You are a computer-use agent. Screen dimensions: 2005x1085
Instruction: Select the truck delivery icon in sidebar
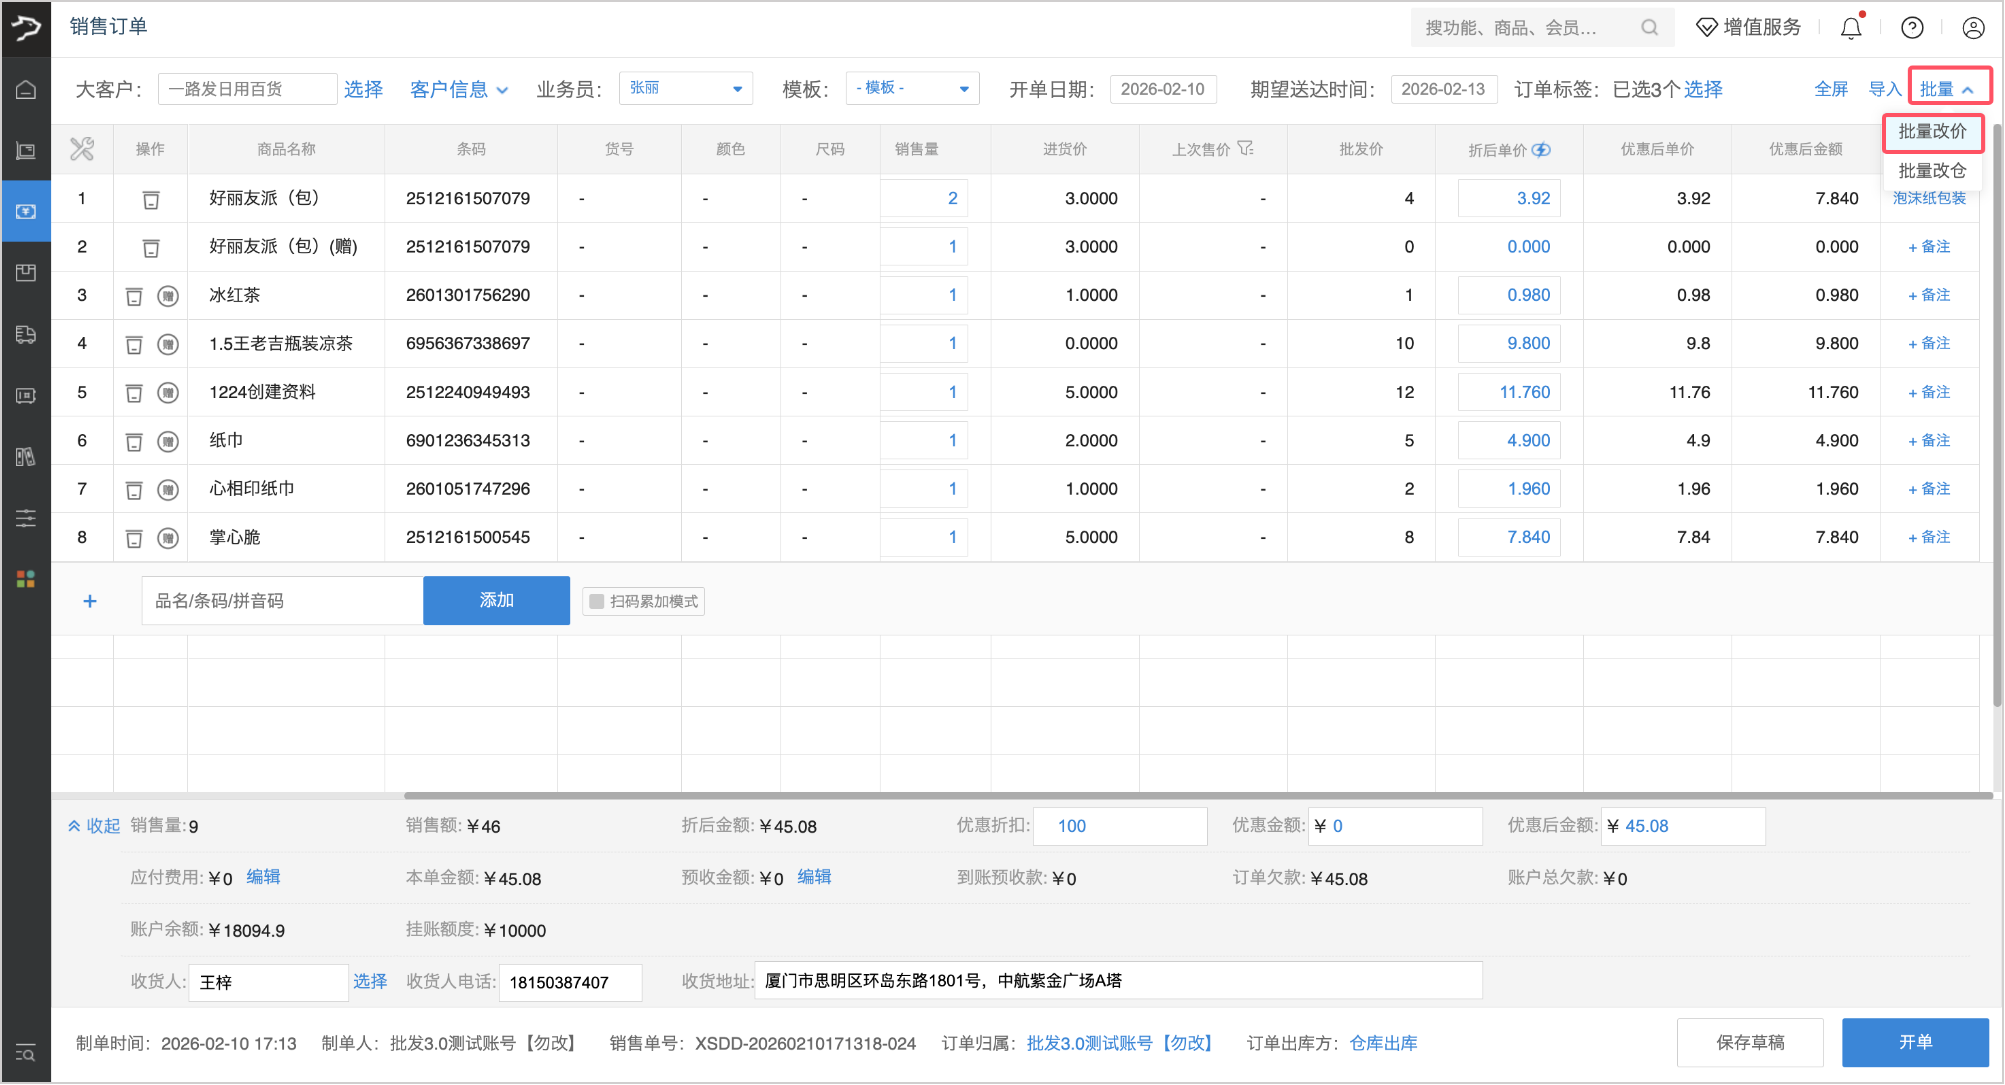[x=26, y=335]
